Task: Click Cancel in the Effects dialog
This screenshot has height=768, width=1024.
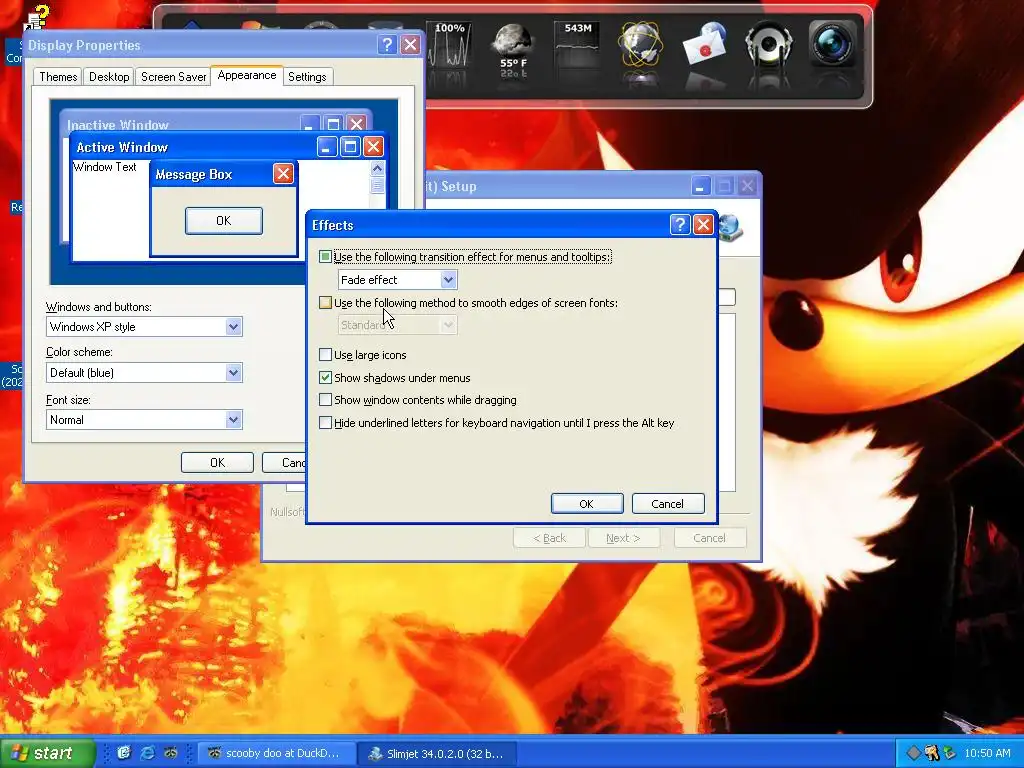Action: [667, 504]
